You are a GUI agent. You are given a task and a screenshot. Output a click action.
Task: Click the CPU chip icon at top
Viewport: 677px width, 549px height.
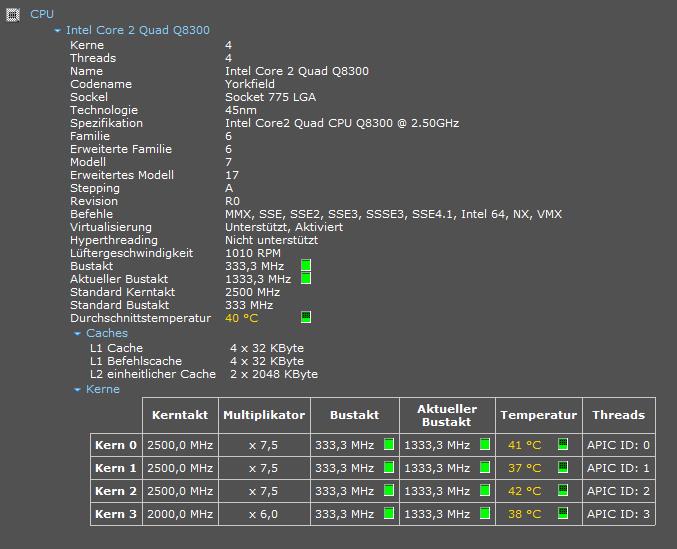tap(13, 15)
